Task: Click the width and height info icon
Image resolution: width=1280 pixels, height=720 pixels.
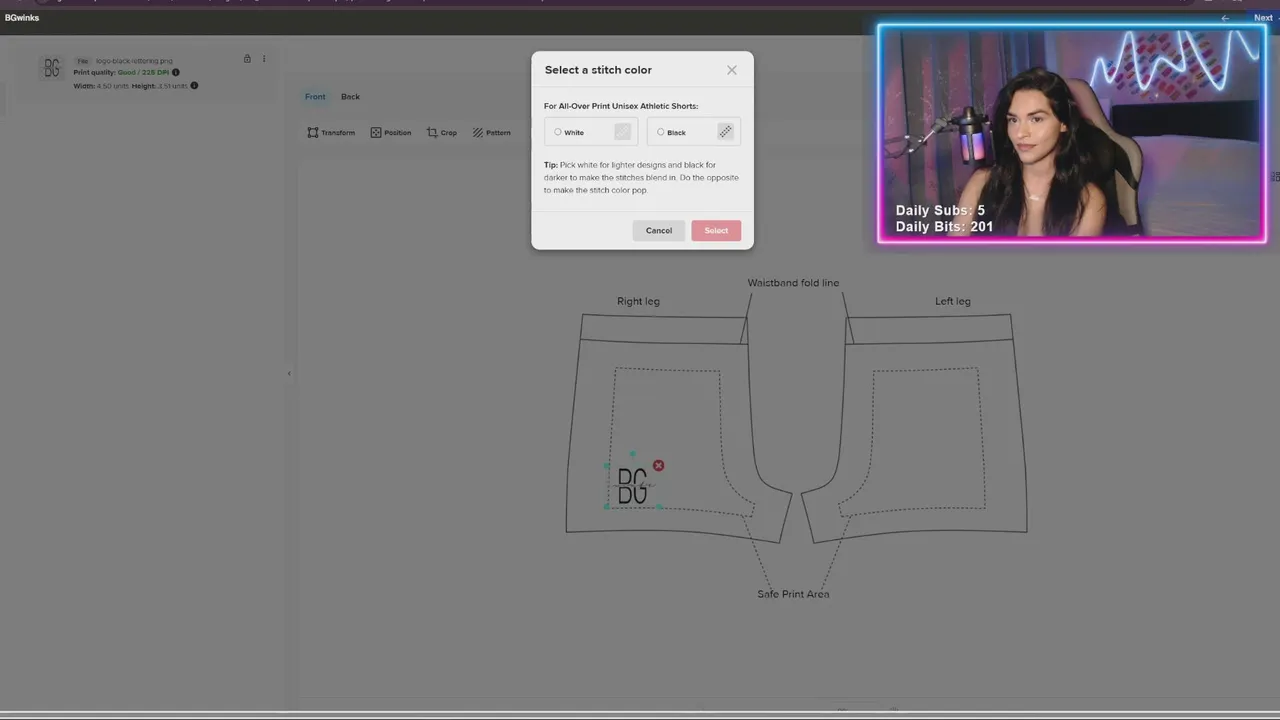Action: 194,85
